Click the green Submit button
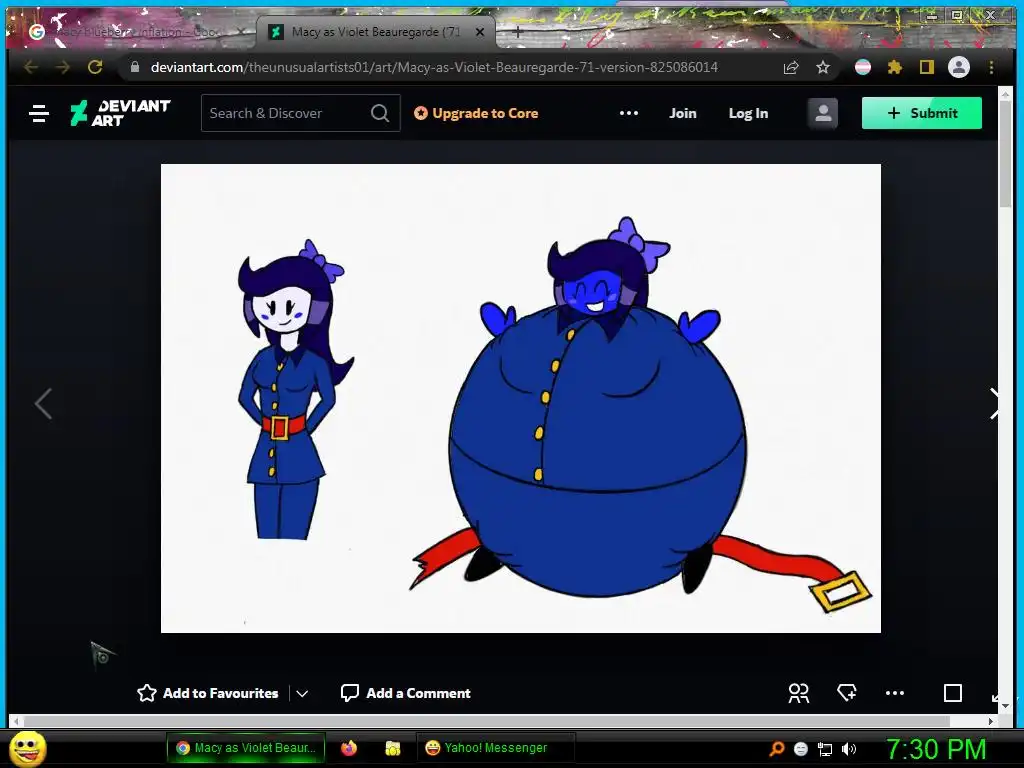 coord(921,113)
